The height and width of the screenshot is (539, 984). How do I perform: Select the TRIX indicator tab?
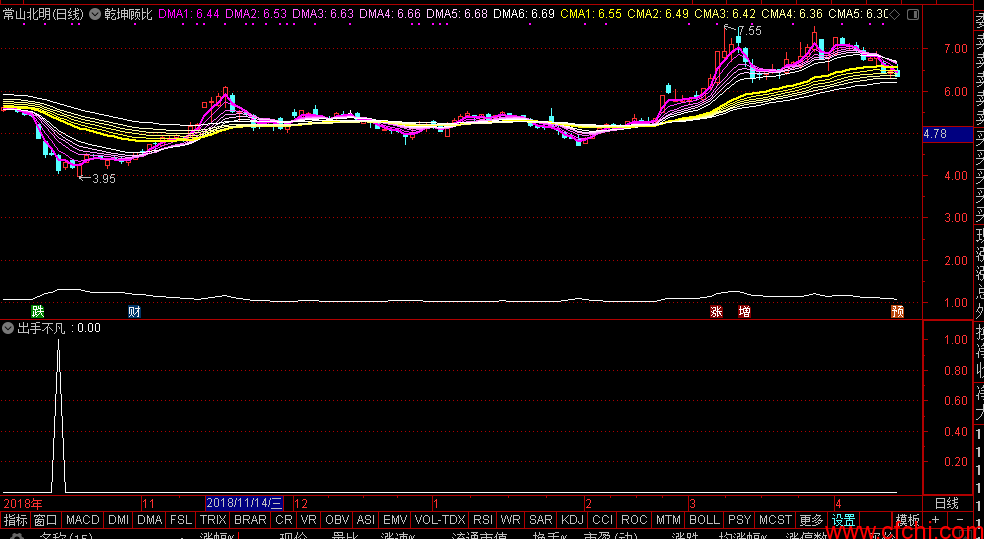click(213, 520)
